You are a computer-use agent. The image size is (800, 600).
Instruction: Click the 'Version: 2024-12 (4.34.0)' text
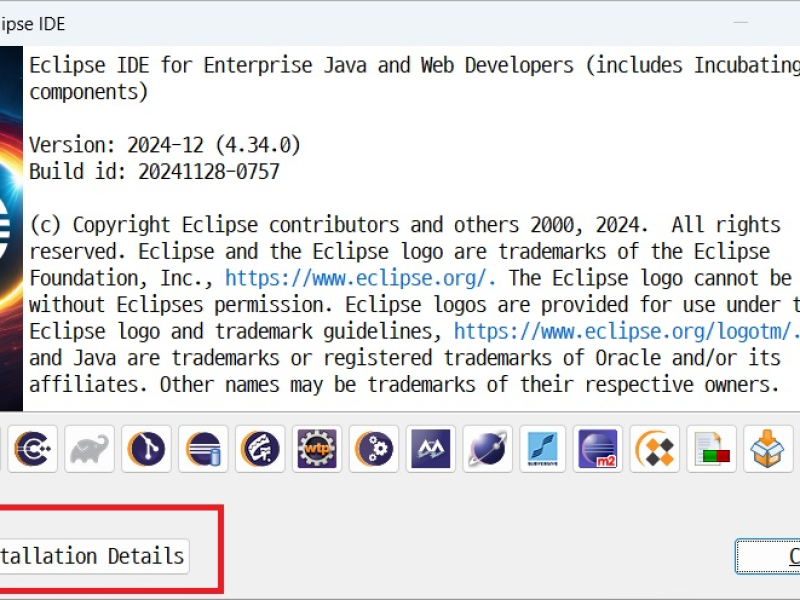click(165, 145)
